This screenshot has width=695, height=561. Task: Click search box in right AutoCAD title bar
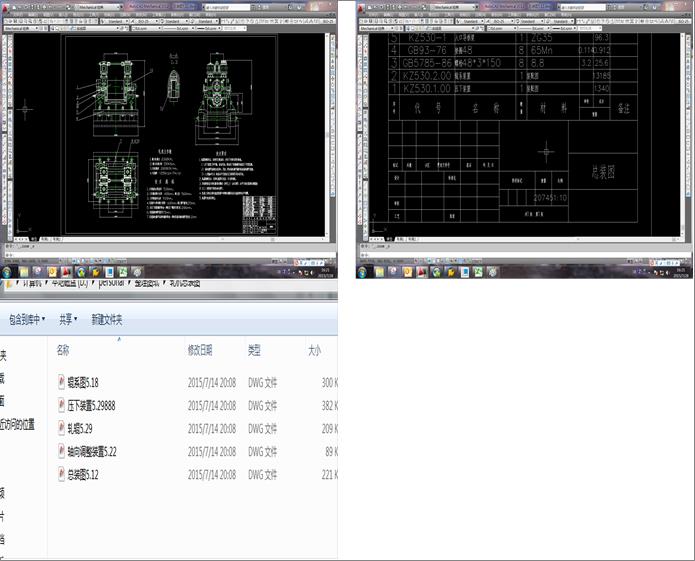click(x=582, y=7)
